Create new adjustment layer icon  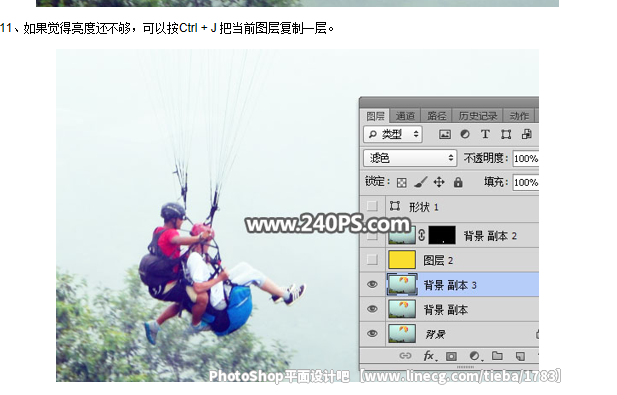475,356
